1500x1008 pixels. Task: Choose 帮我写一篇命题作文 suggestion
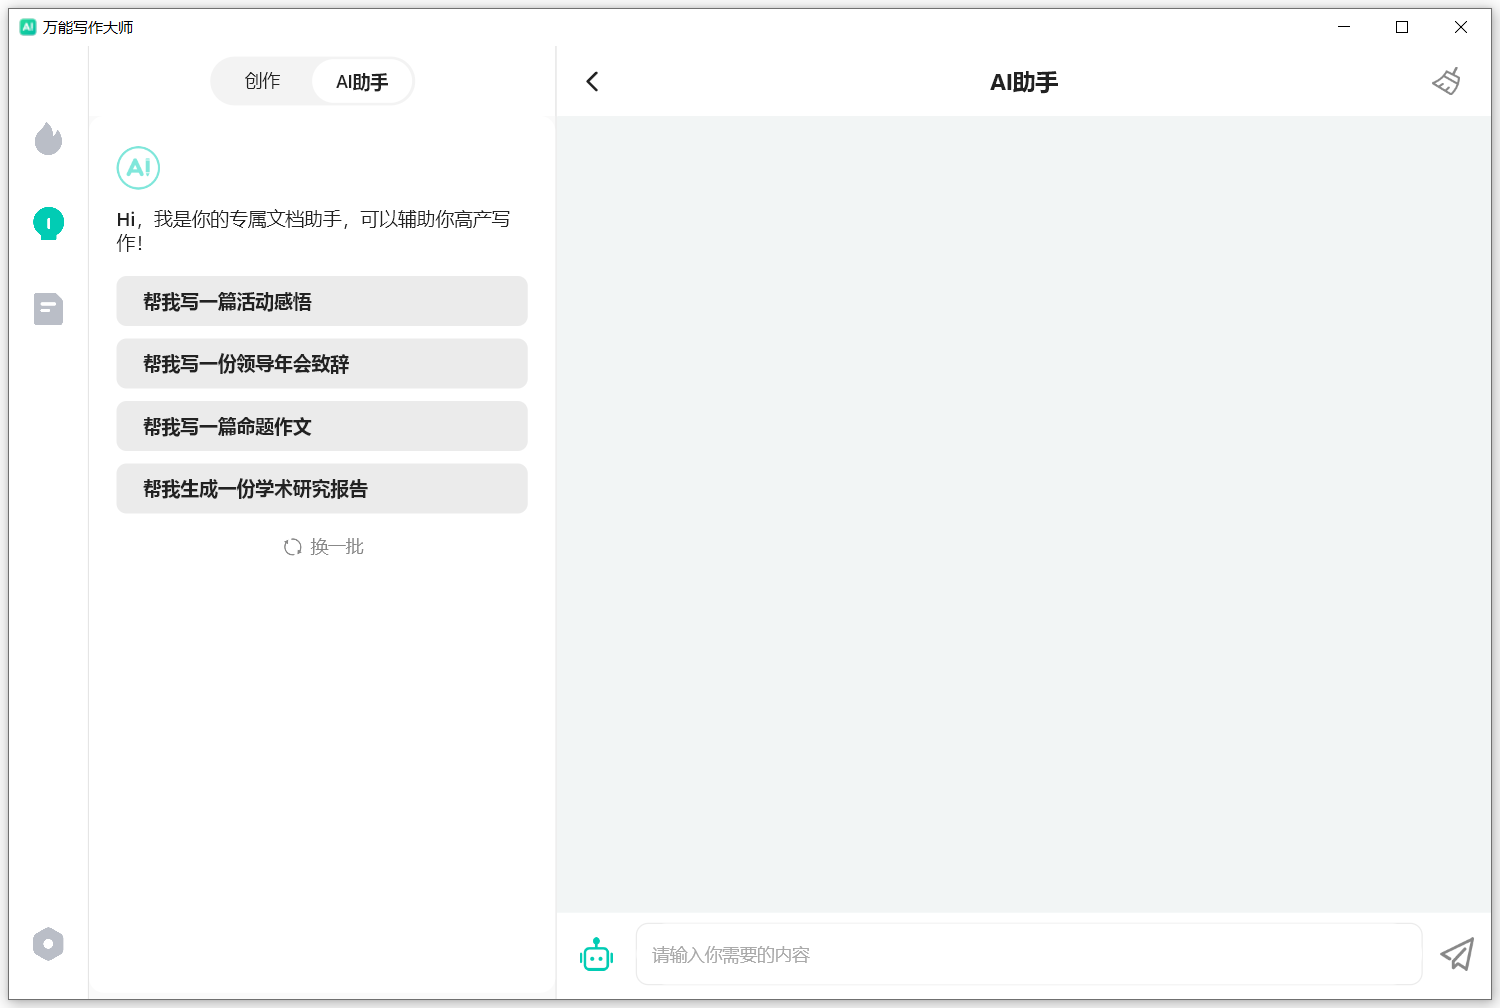[322, 426]
